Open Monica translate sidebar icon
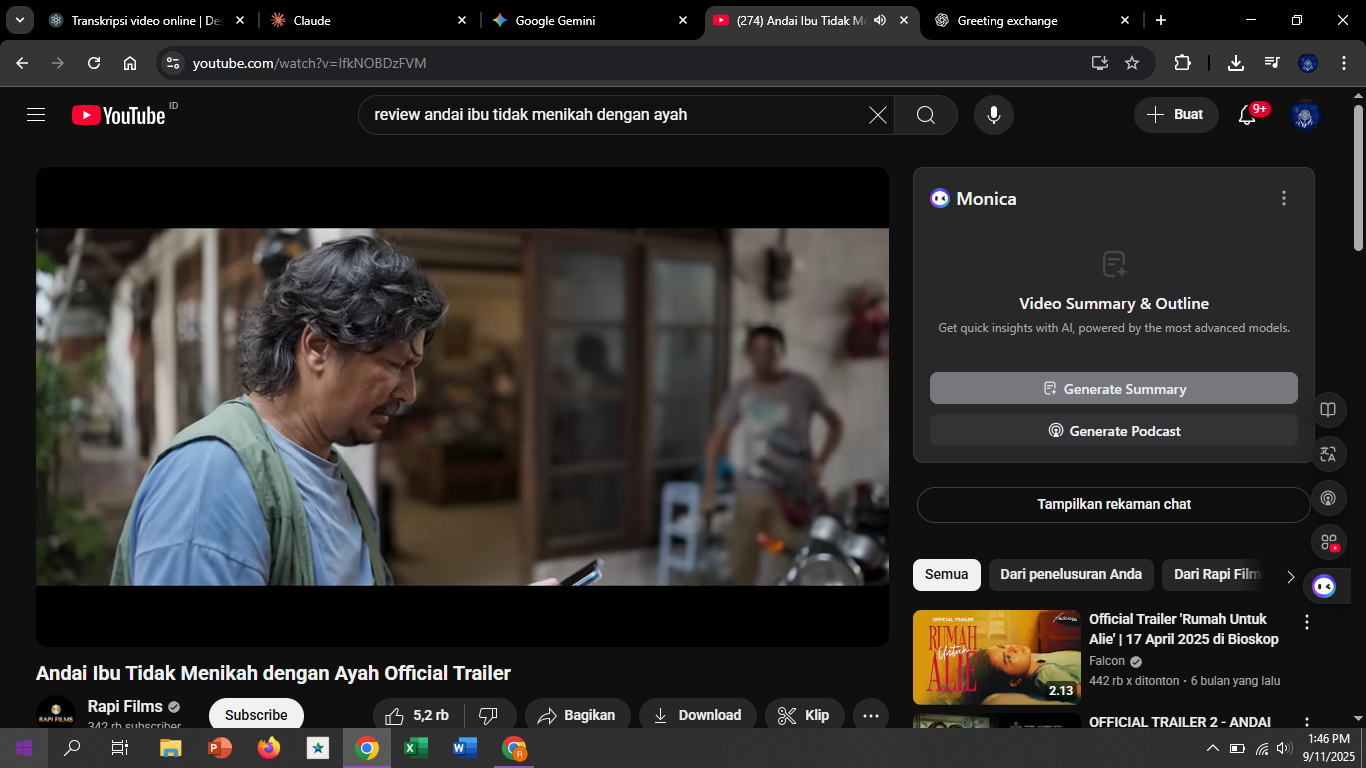 (x=1328, y=454)
